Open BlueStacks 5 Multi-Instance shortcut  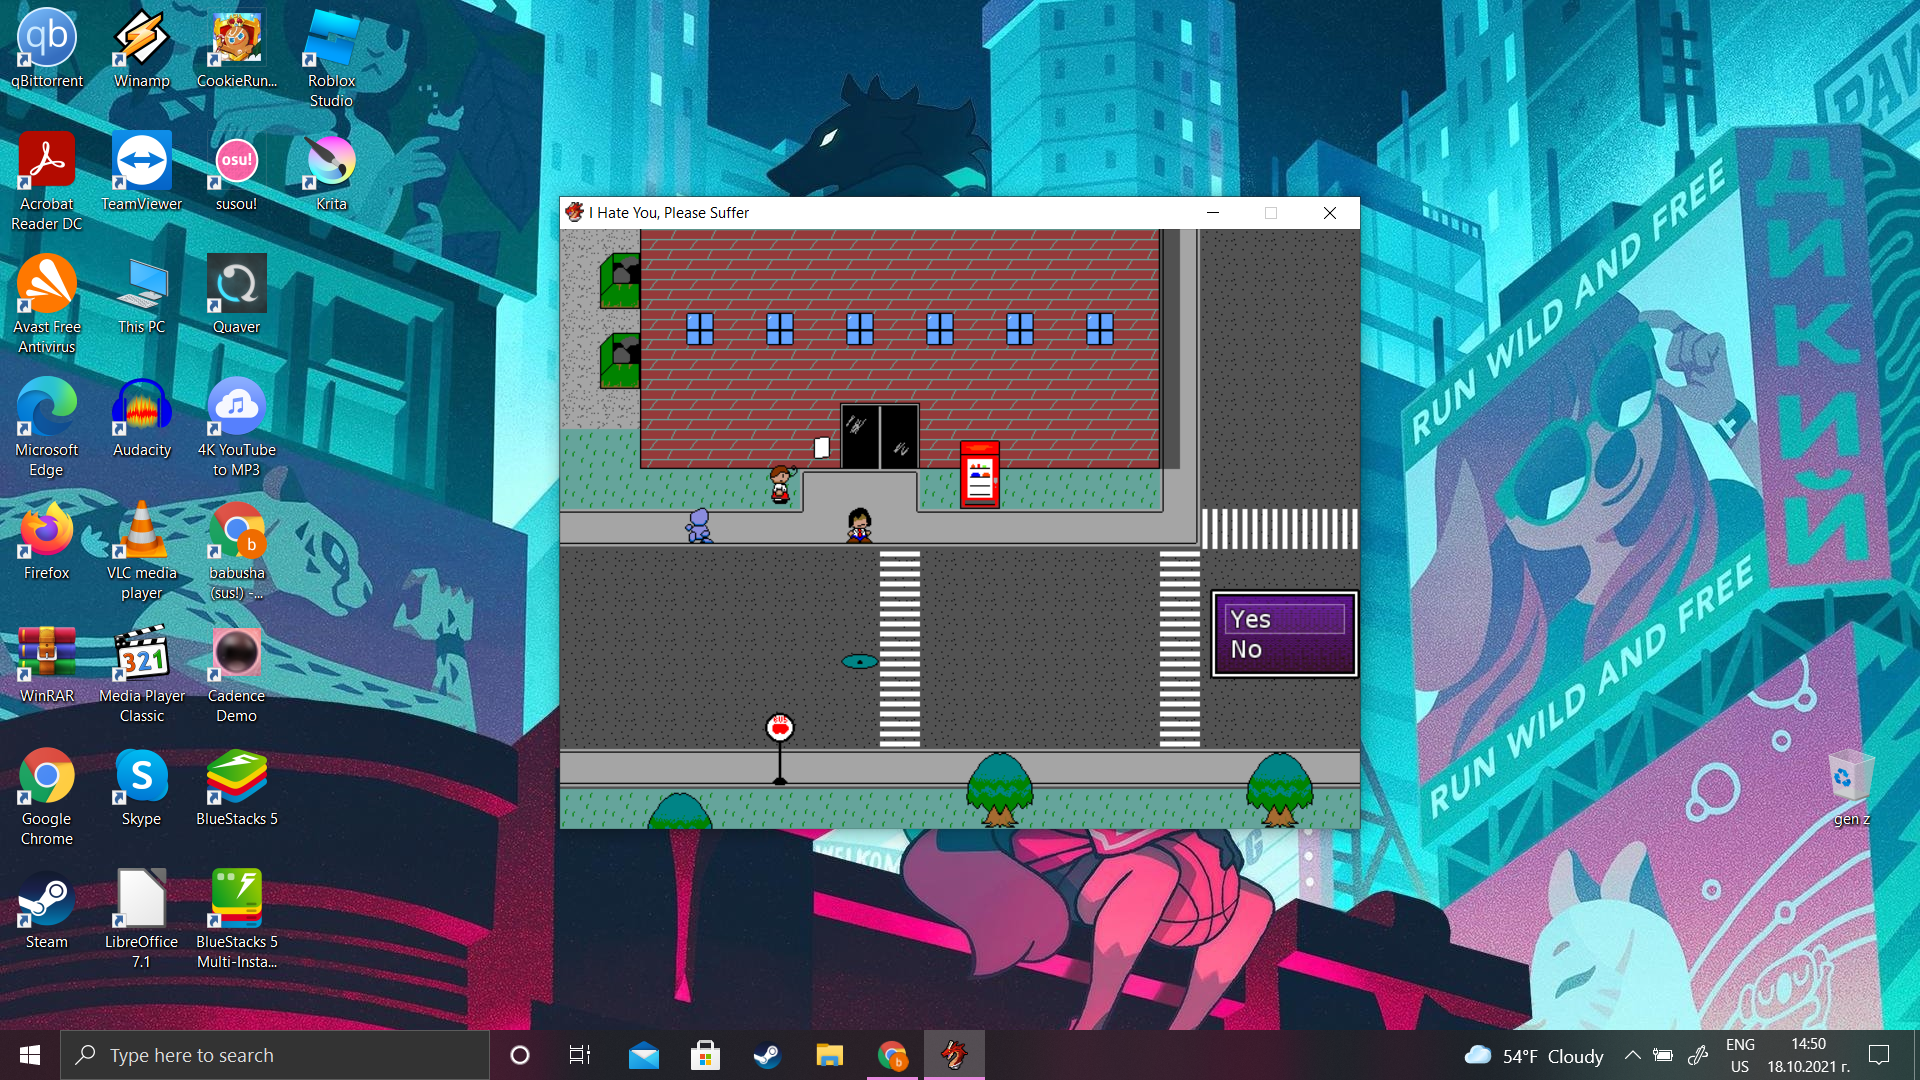[237, 920]
